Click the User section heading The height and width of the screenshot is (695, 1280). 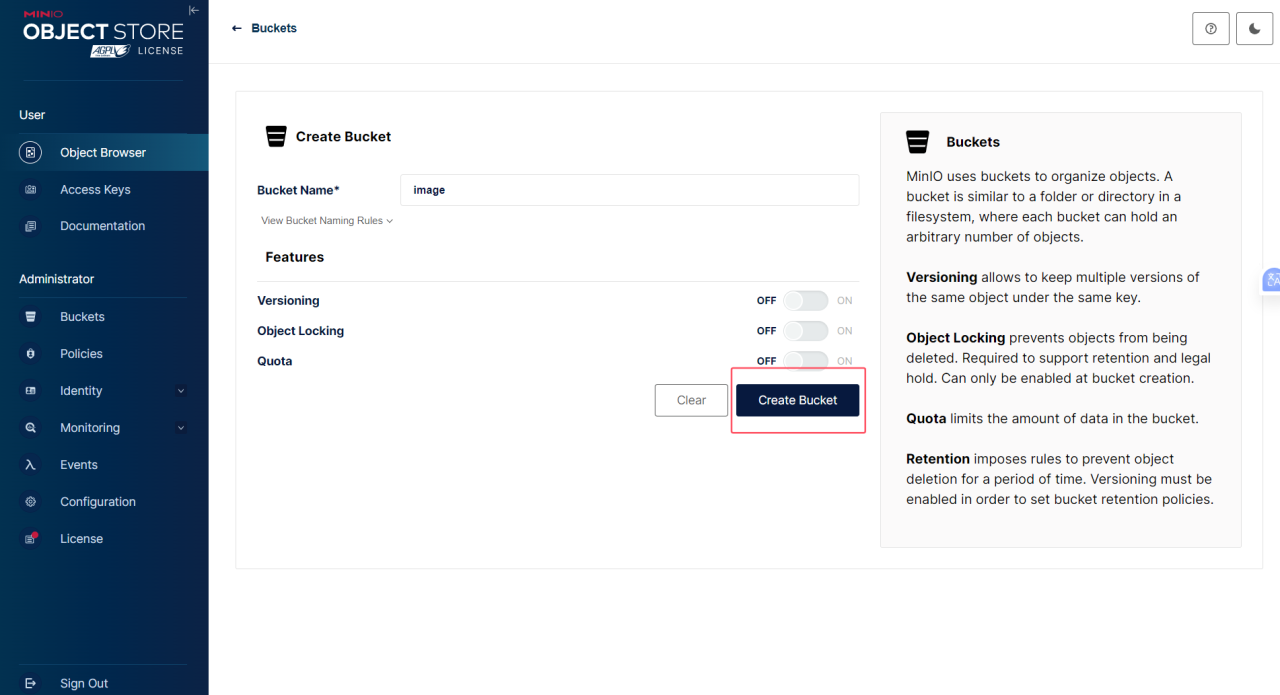point(32,115)
